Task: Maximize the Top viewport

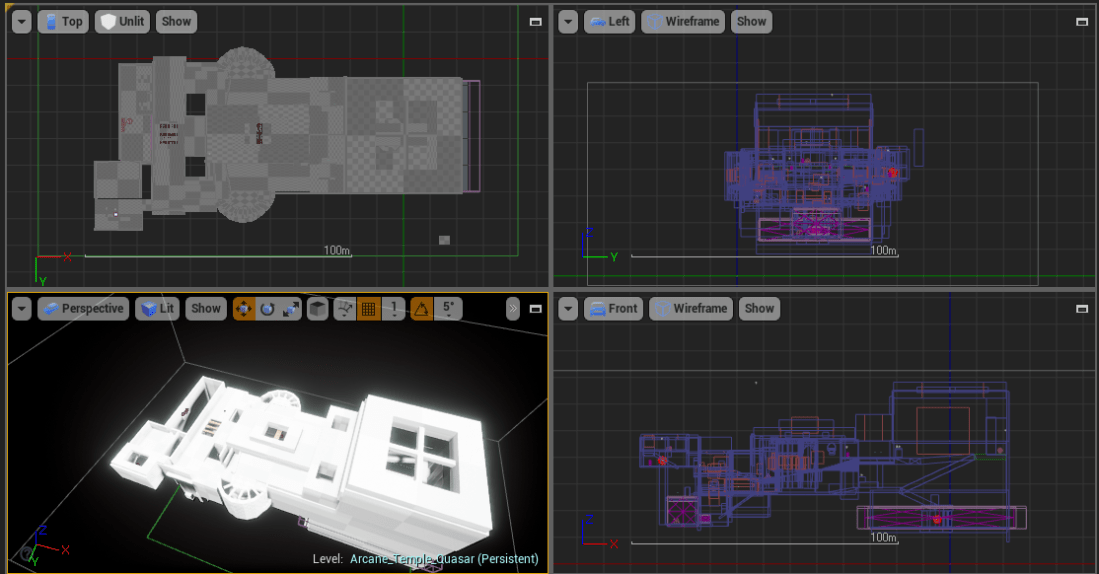Action: point(535,22)
